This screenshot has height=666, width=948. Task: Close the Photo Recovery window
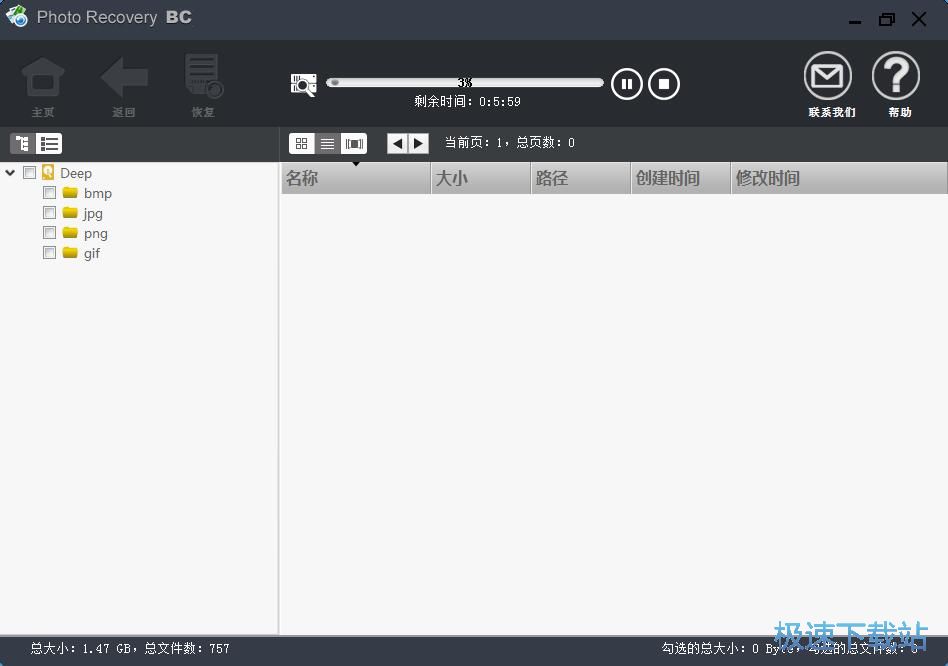(x=919, y=20)
